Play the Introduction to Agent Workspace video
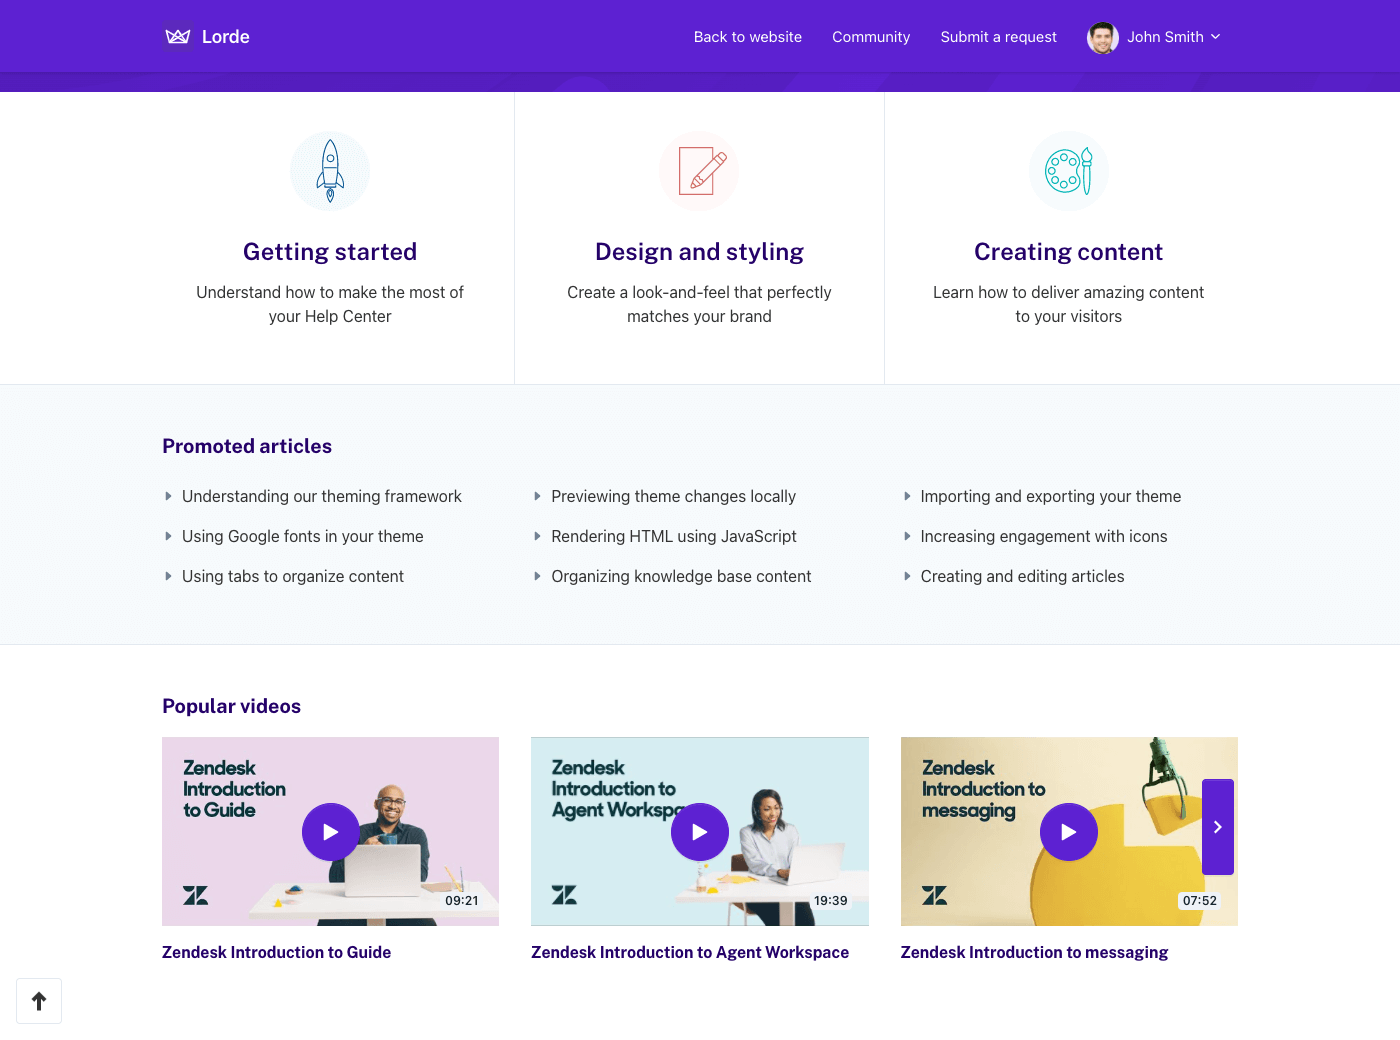The height and width of the screenshot is (1040, 1400). click(x=700, y=832)
